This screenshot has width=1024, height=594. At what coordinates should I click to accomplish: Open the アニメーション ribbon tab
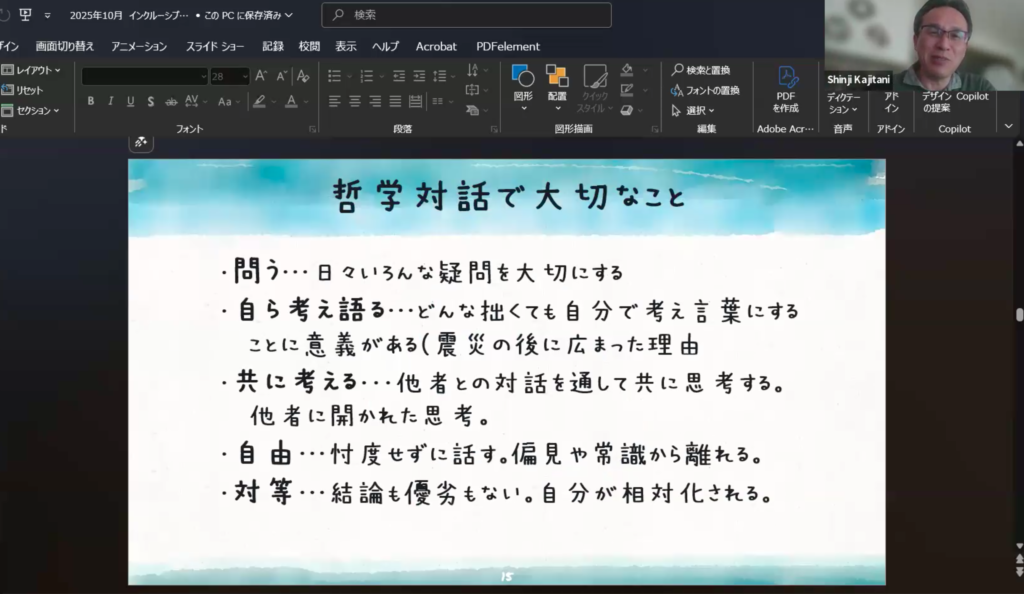[139, 46]
